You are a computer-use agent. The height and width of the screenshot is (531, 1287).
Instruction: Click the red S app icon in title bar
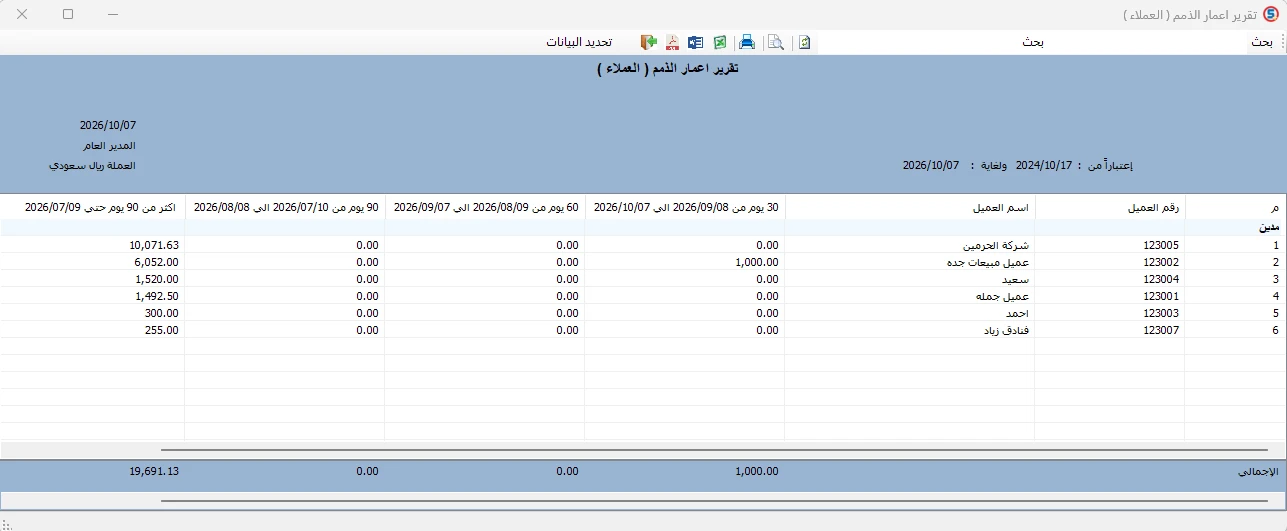coord(1270,15)
